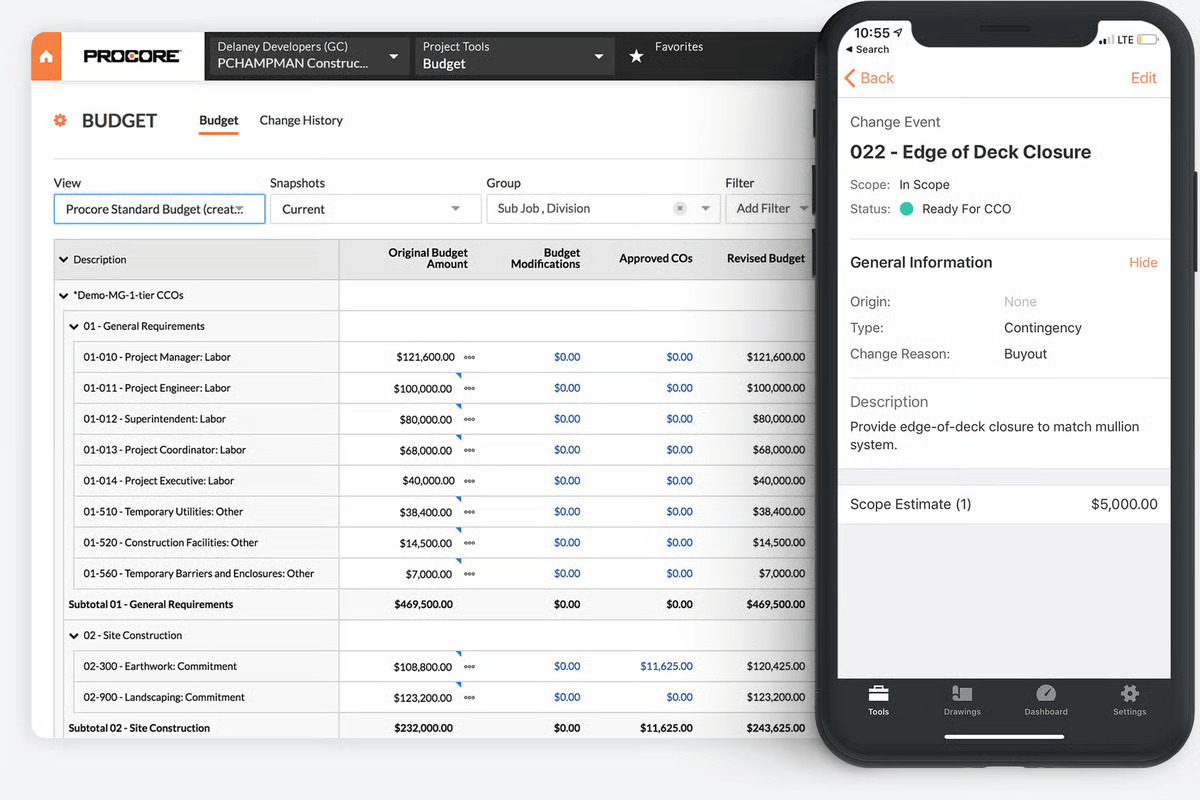Screen dimensions: 1200x800
Task: Hide the General Information section
Action: point(1143,262)
